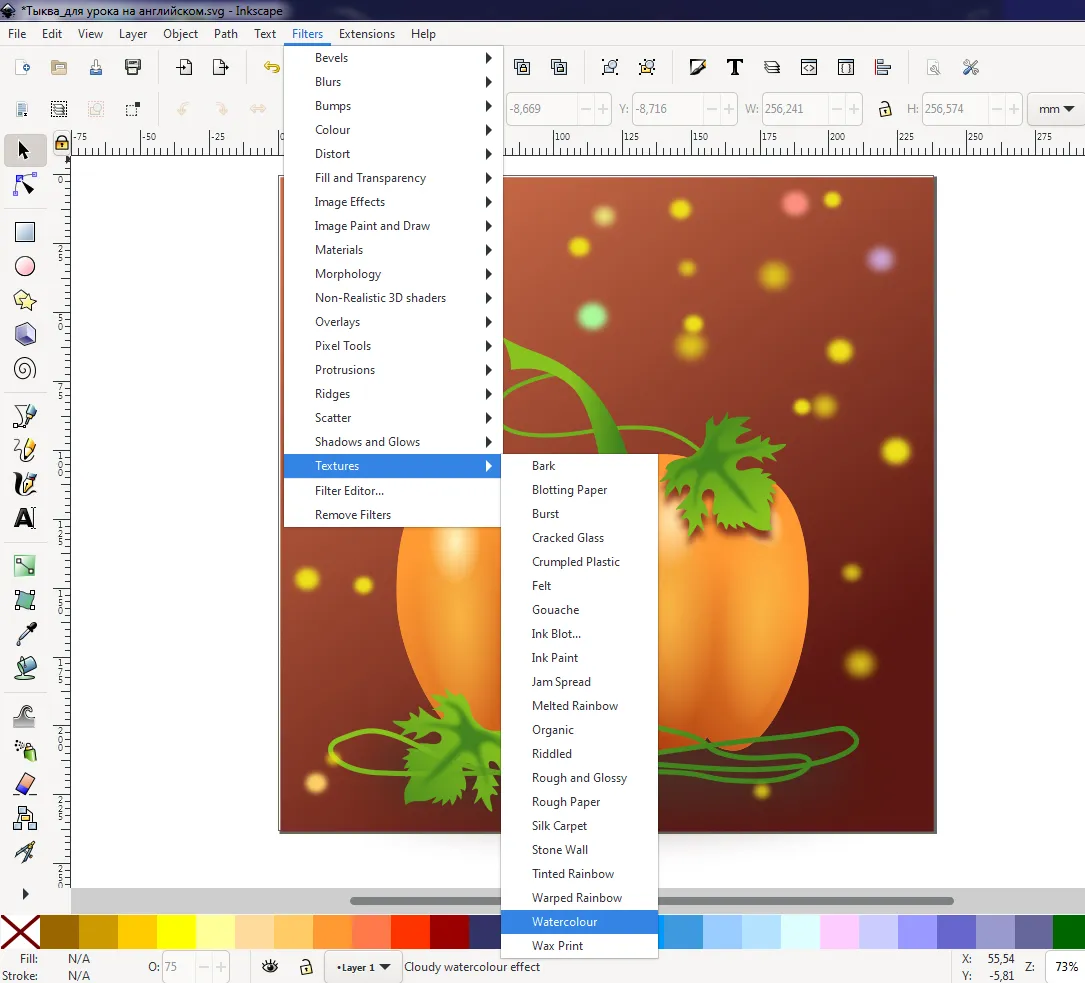Open the XML editor icon
Viewport: 1085px width, 983px height.
coord(808,67)
